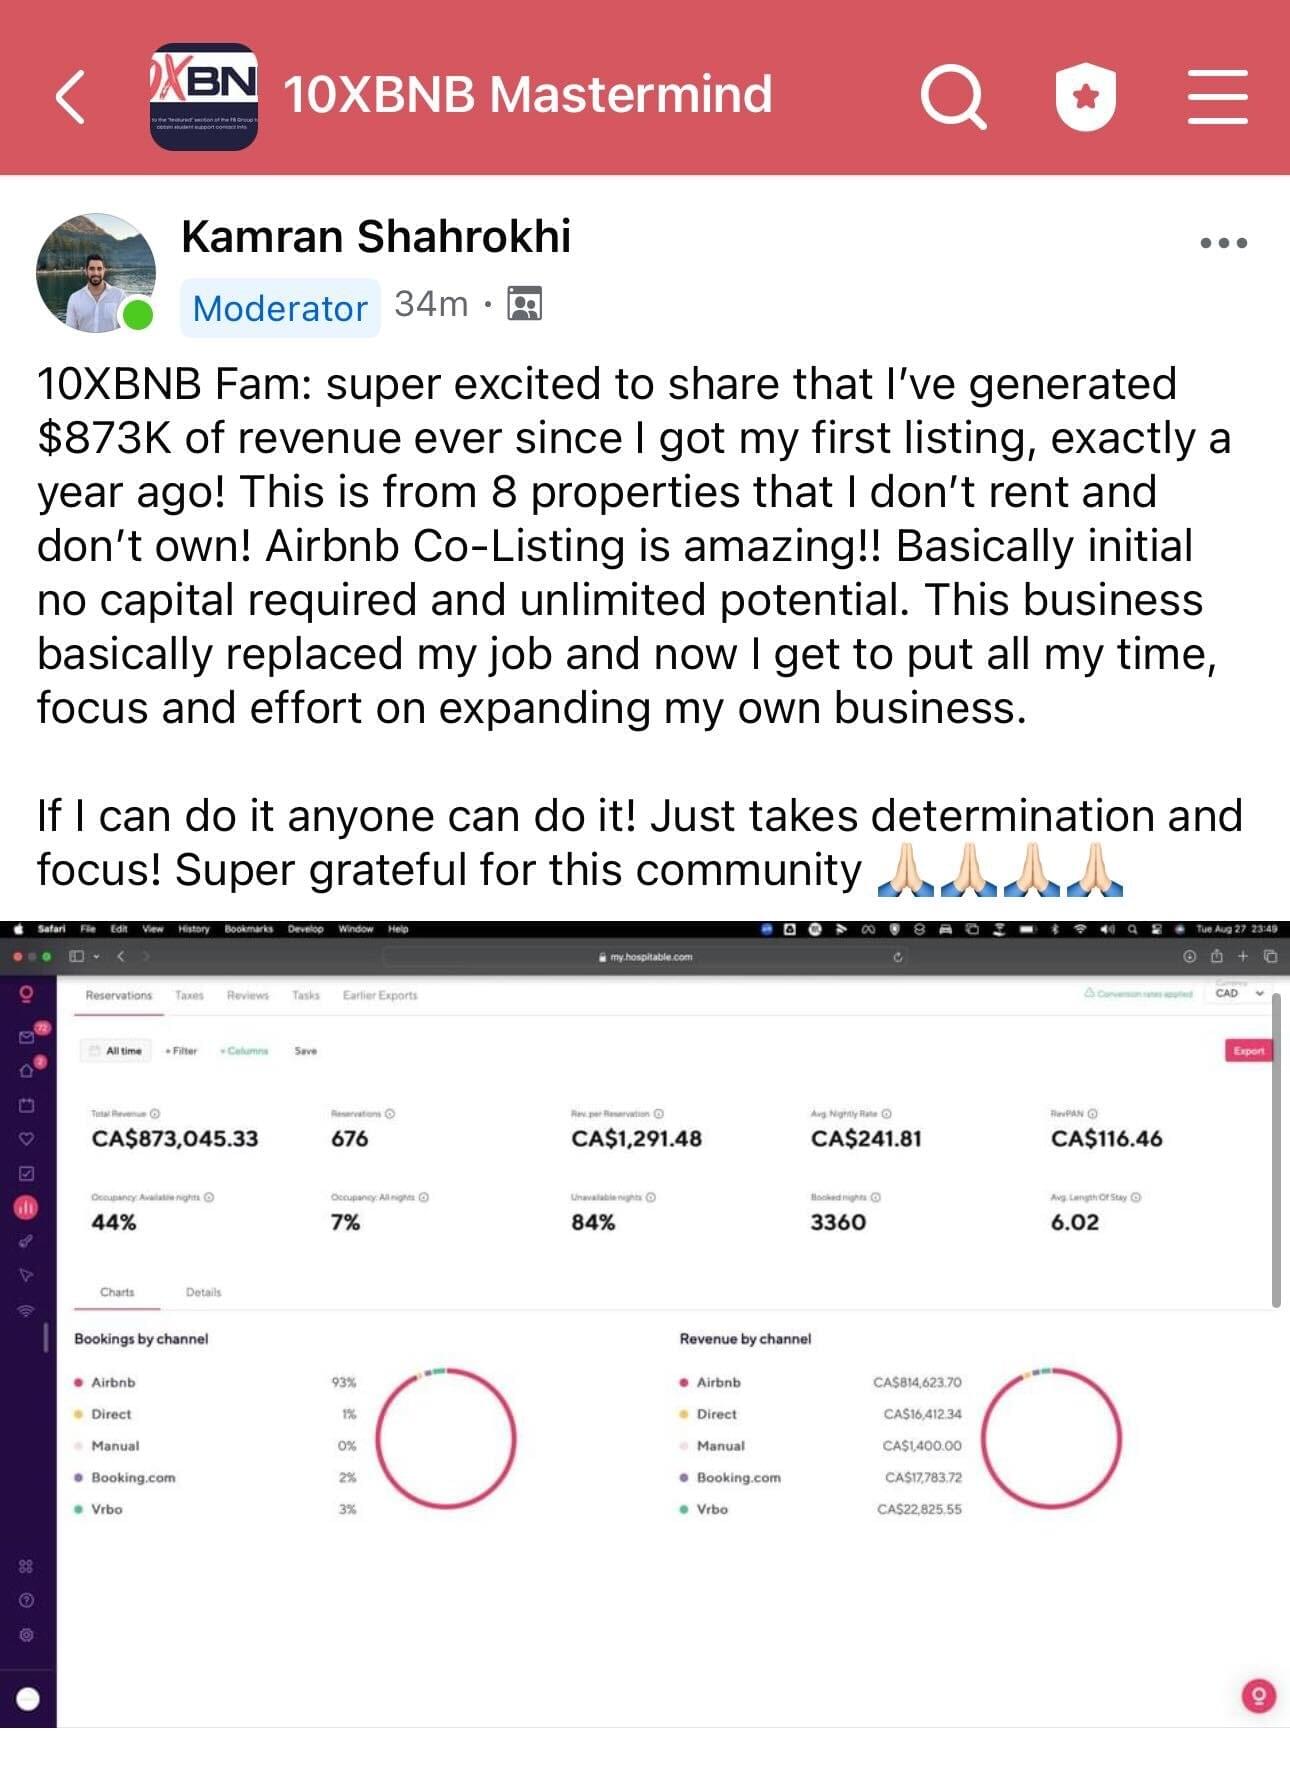Tap the back arrow in header

[70, 97]
